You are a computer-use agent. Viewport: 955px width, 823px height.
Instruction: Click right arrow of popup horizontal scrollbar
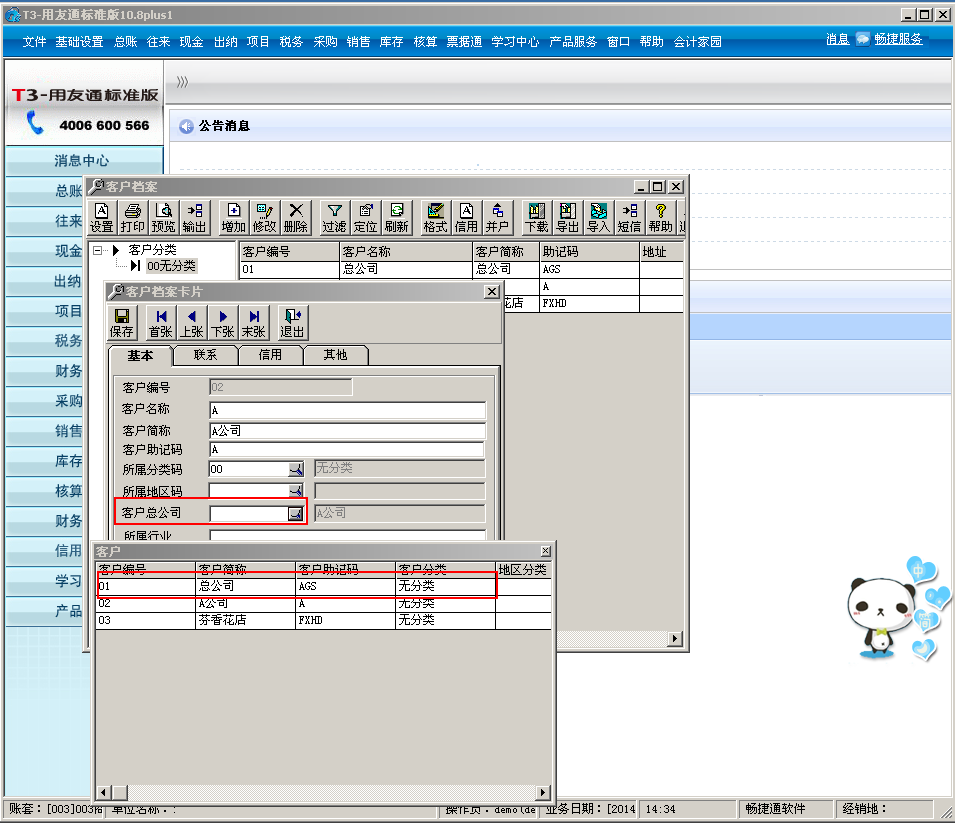tap(543, 793)
